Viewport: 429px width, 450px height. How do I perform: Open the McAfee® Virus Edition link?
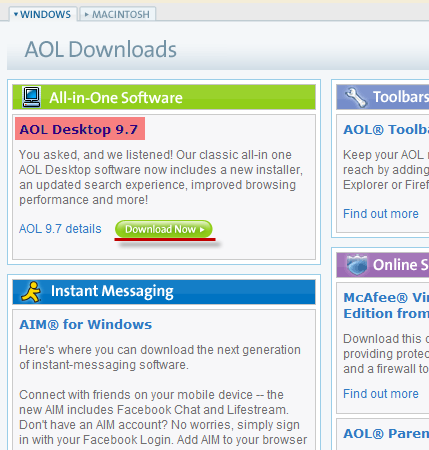tap(386, 305)
